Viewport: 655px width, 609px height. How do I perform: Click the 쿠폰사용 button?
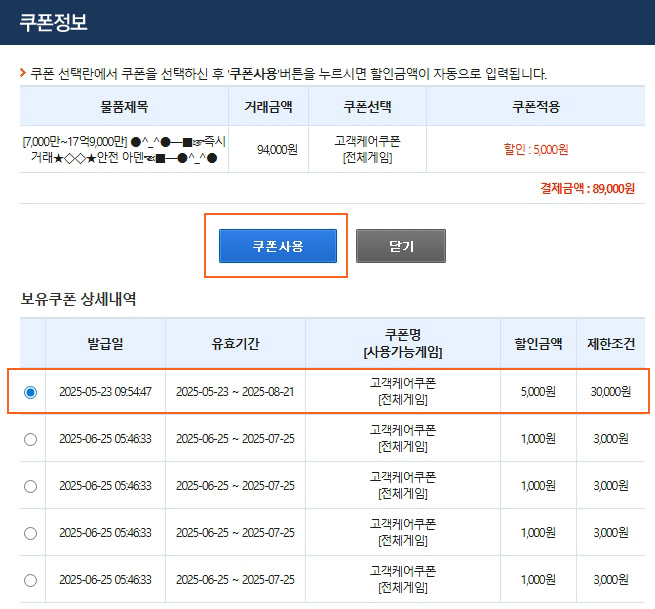[x=277, y=246]
